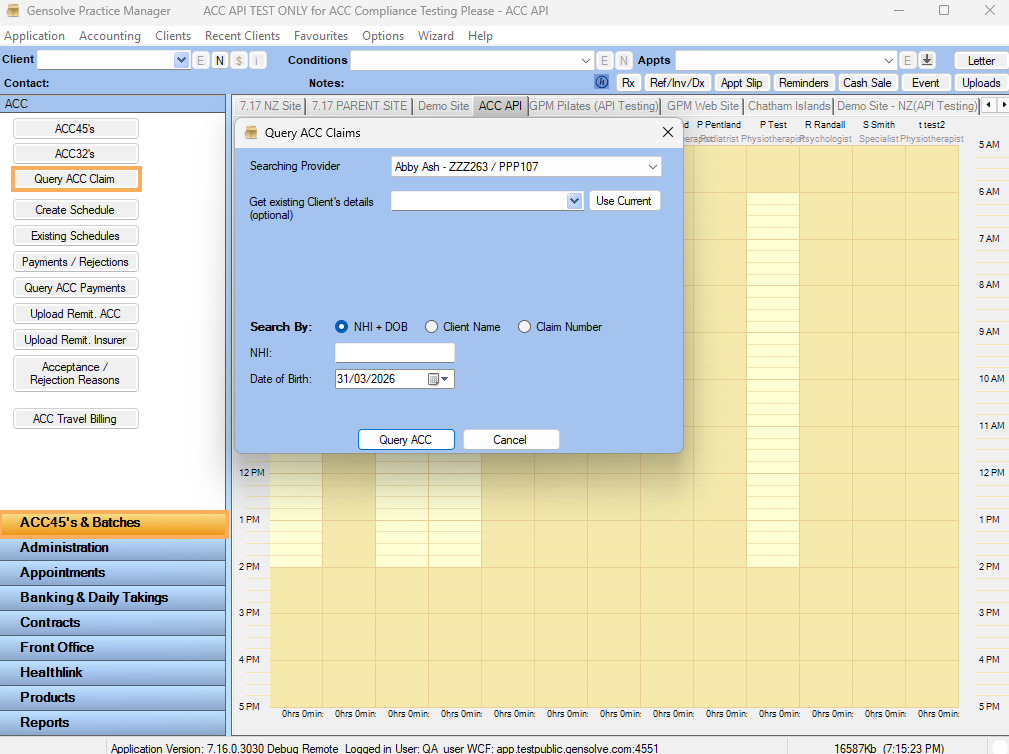Click the download arrow icon next to Appts

(927, 60)
